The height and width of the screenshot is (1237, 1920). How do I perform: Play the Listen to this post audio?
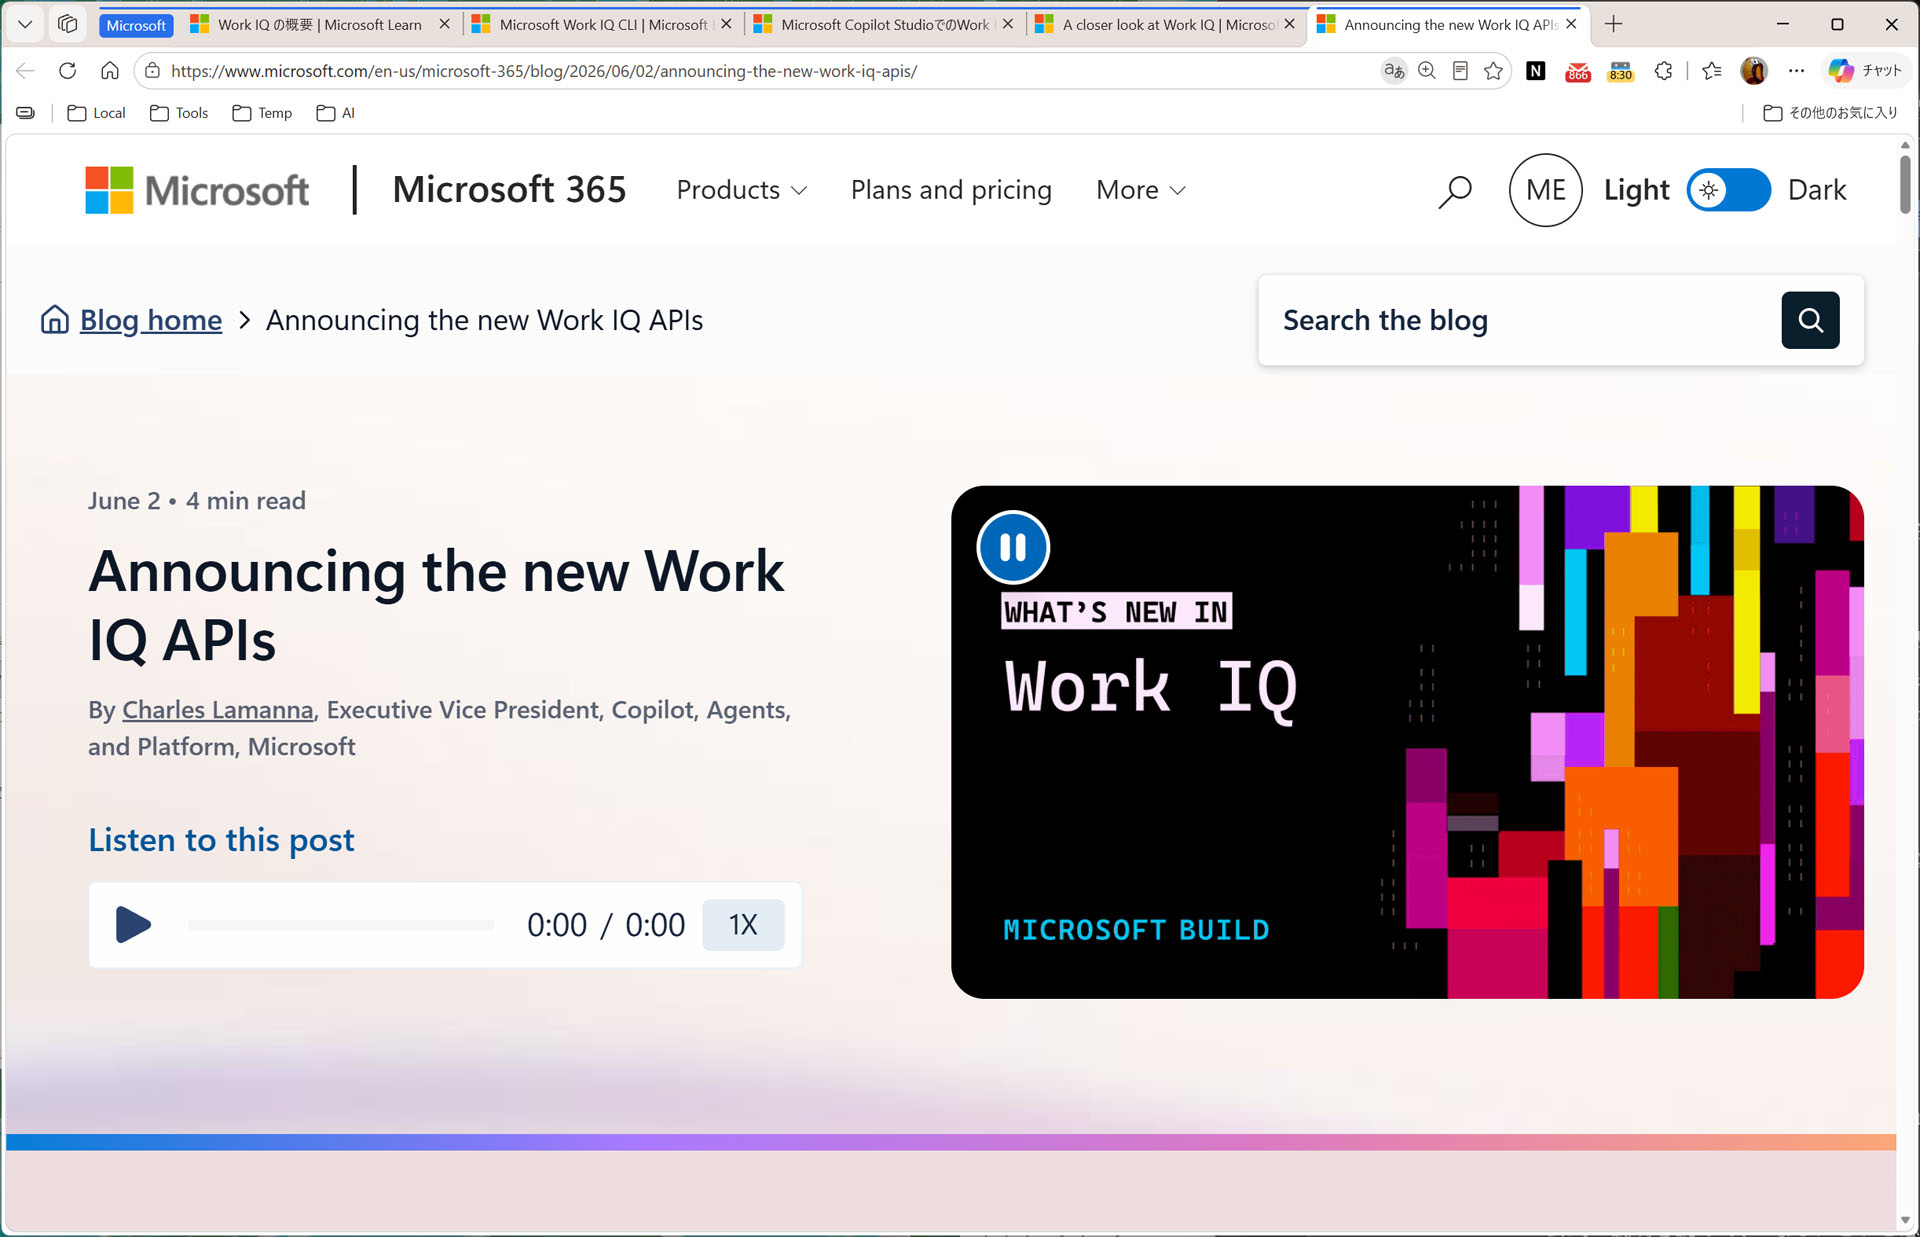point(132,925)
